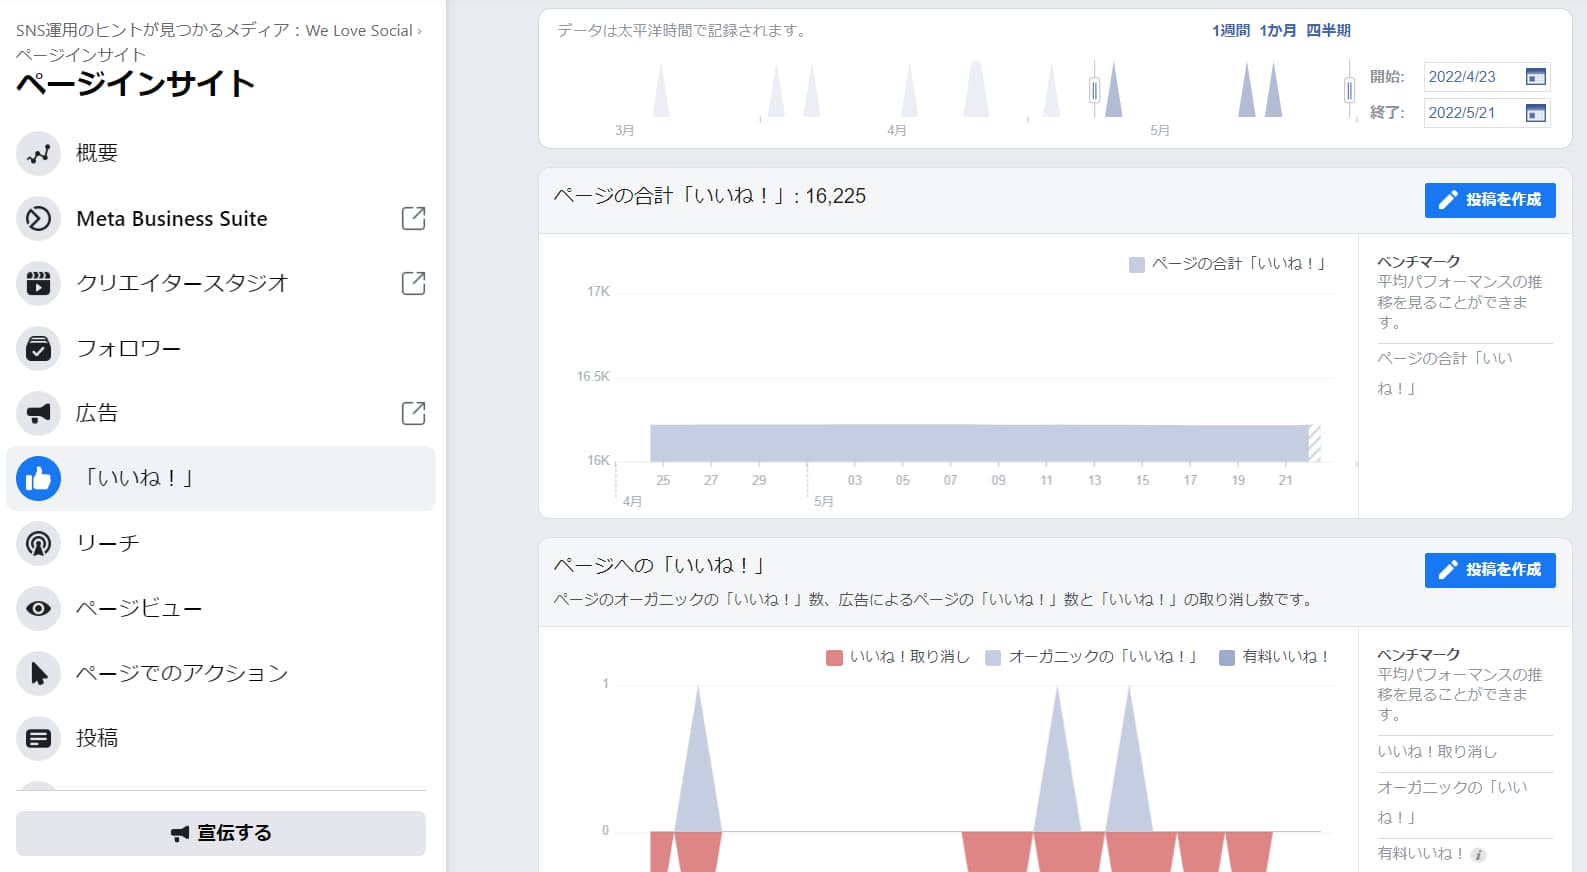This screenshot has width=1587, height=872.
Task: Click the right date range slider handle
Action: click(x=1349, y=91)
